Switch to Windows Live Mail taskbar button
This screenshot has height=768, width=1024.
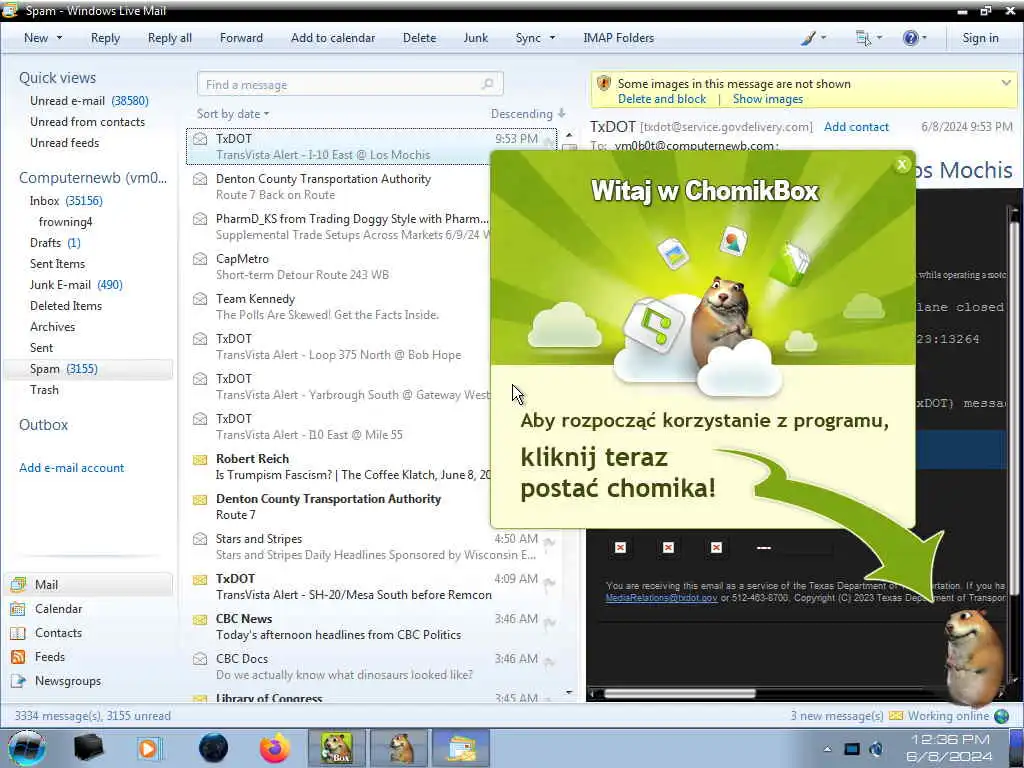461,748
